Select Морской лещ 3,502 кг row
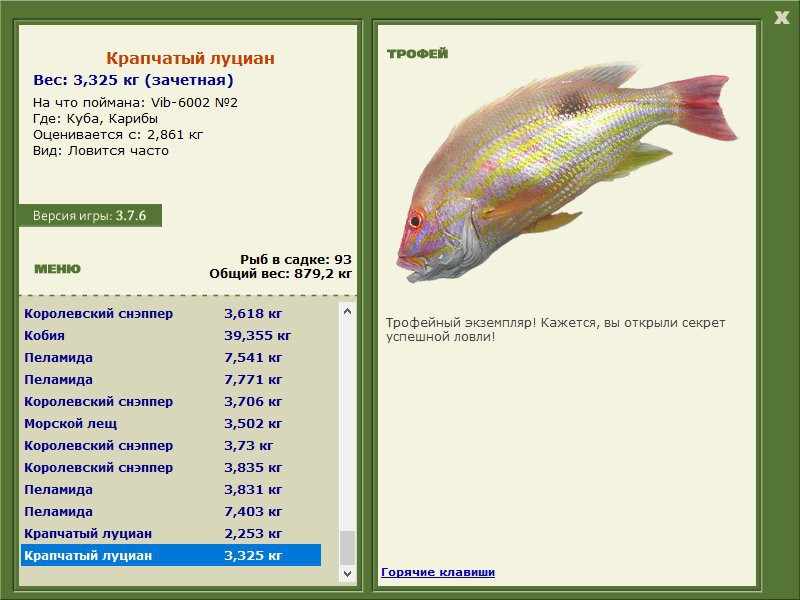This screenshot has height=600, width=800. (x=171, y=423)
